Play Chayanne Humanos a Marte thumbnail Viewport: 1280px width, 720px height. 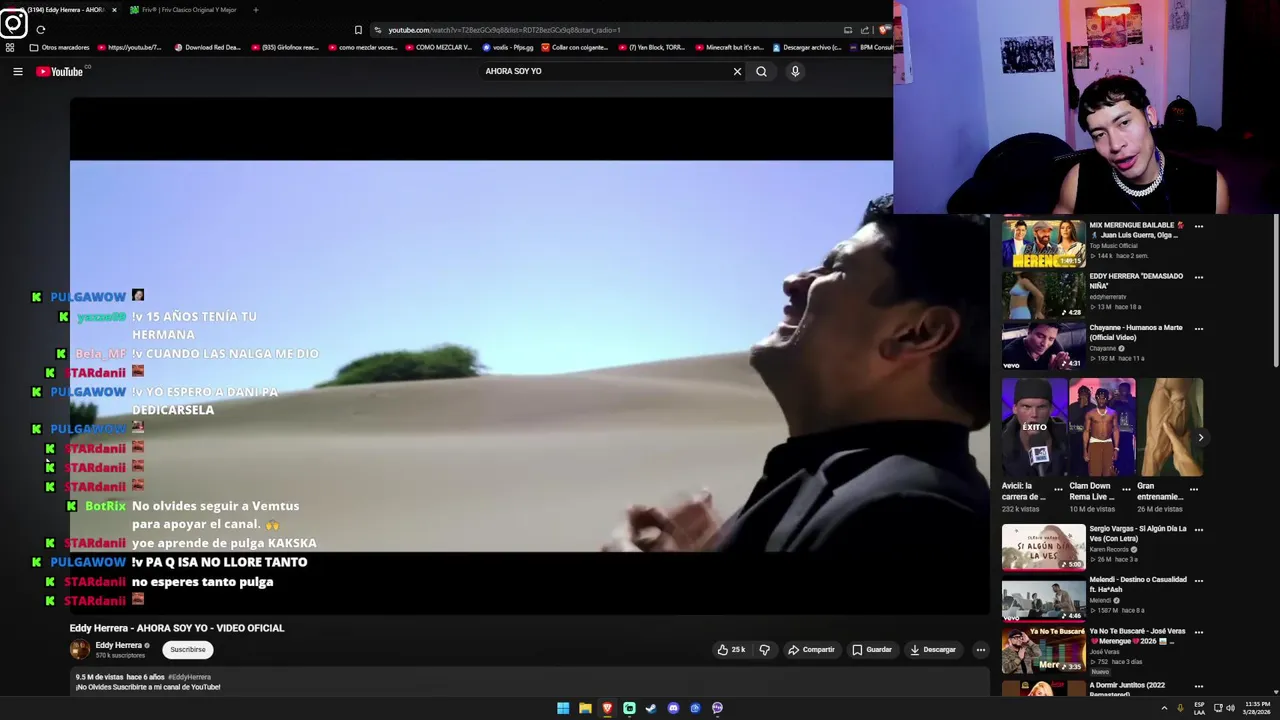pyautogui.click(x=1043, y=346)
